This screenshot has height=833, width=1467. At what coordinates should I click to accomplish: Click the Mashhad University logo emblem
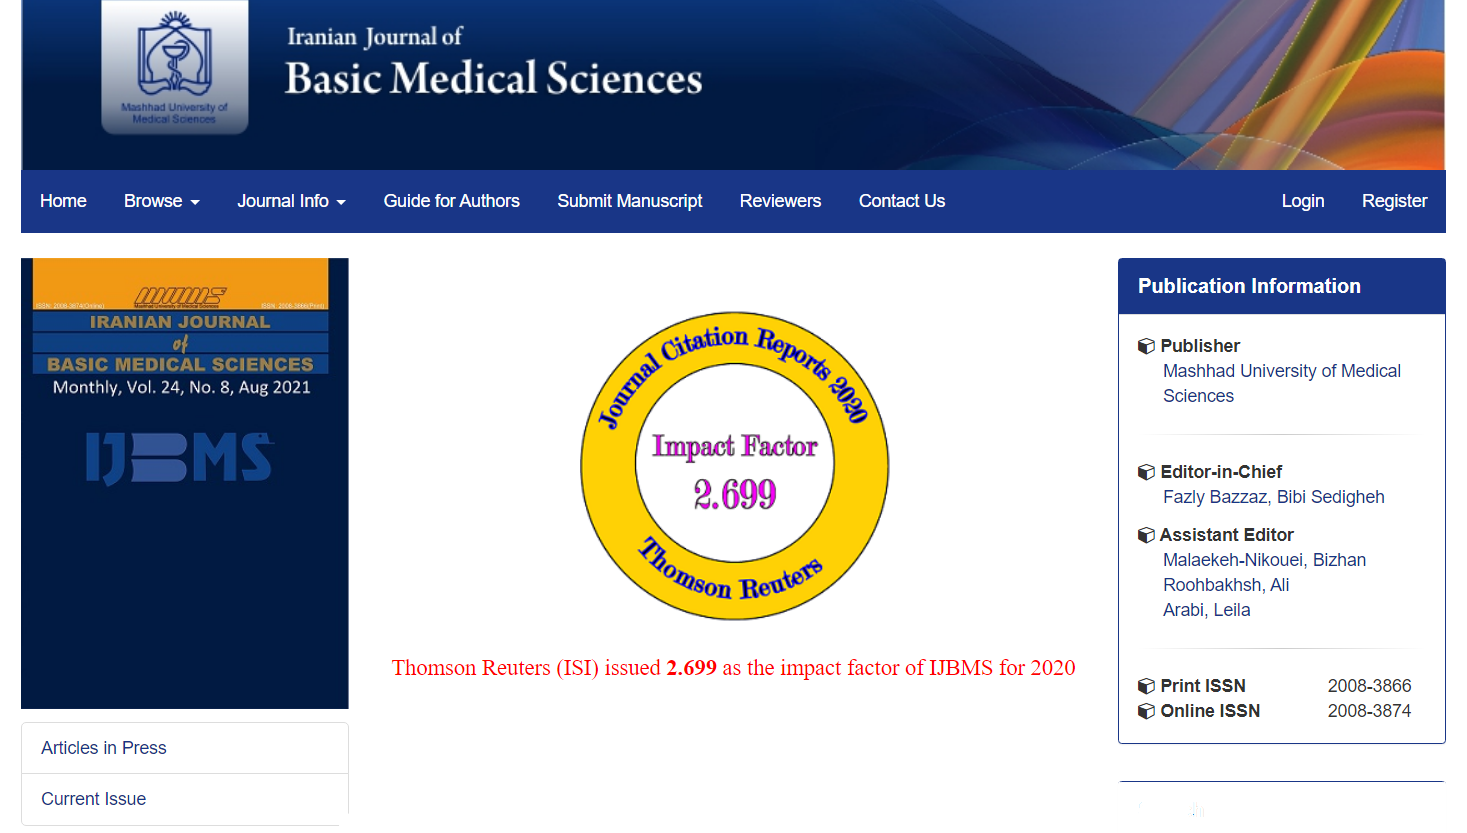point(175,67)
